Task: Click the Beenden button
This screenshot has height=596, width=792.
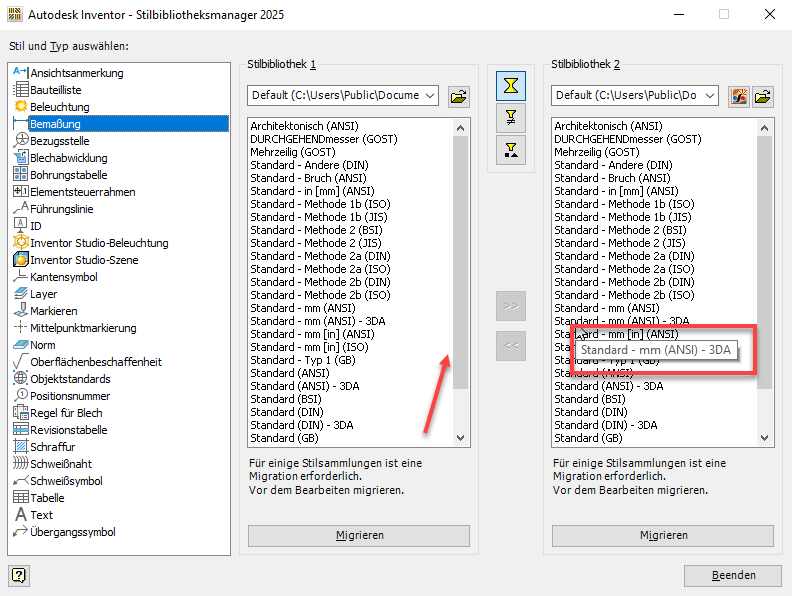Action: pos(733,575)
